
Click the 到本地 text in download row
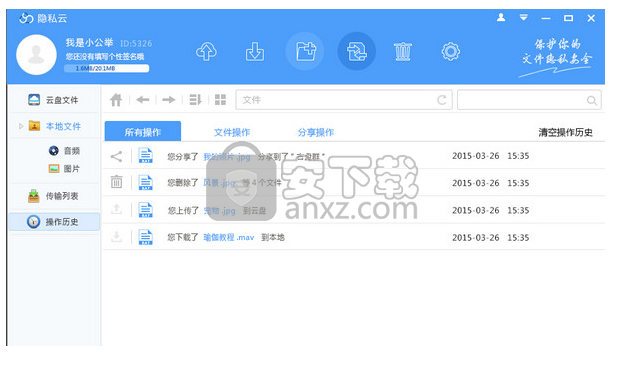click(x=273, y=237)
